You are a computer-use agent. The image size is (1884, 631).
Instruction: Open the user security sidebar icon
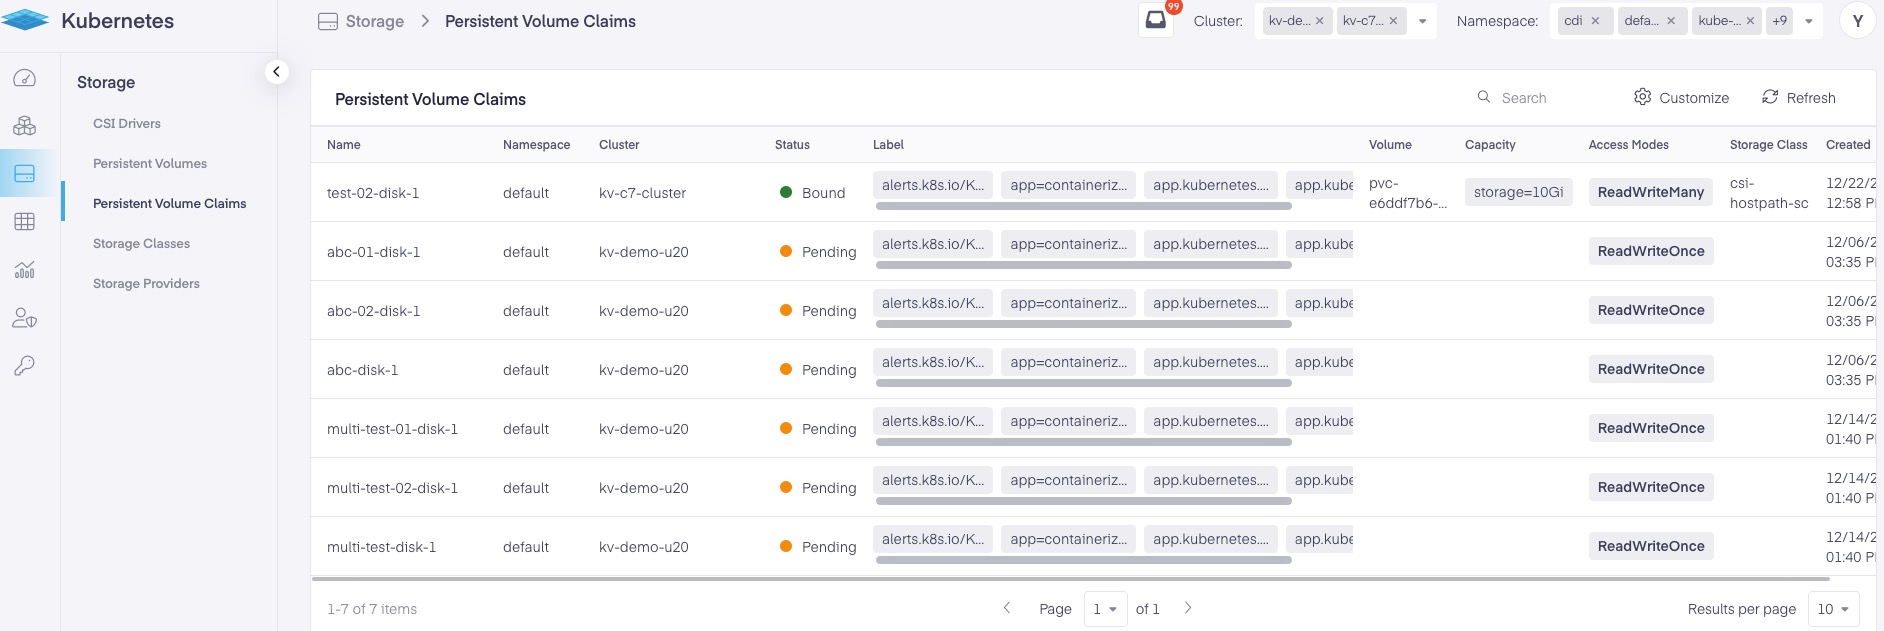point(25,318)
